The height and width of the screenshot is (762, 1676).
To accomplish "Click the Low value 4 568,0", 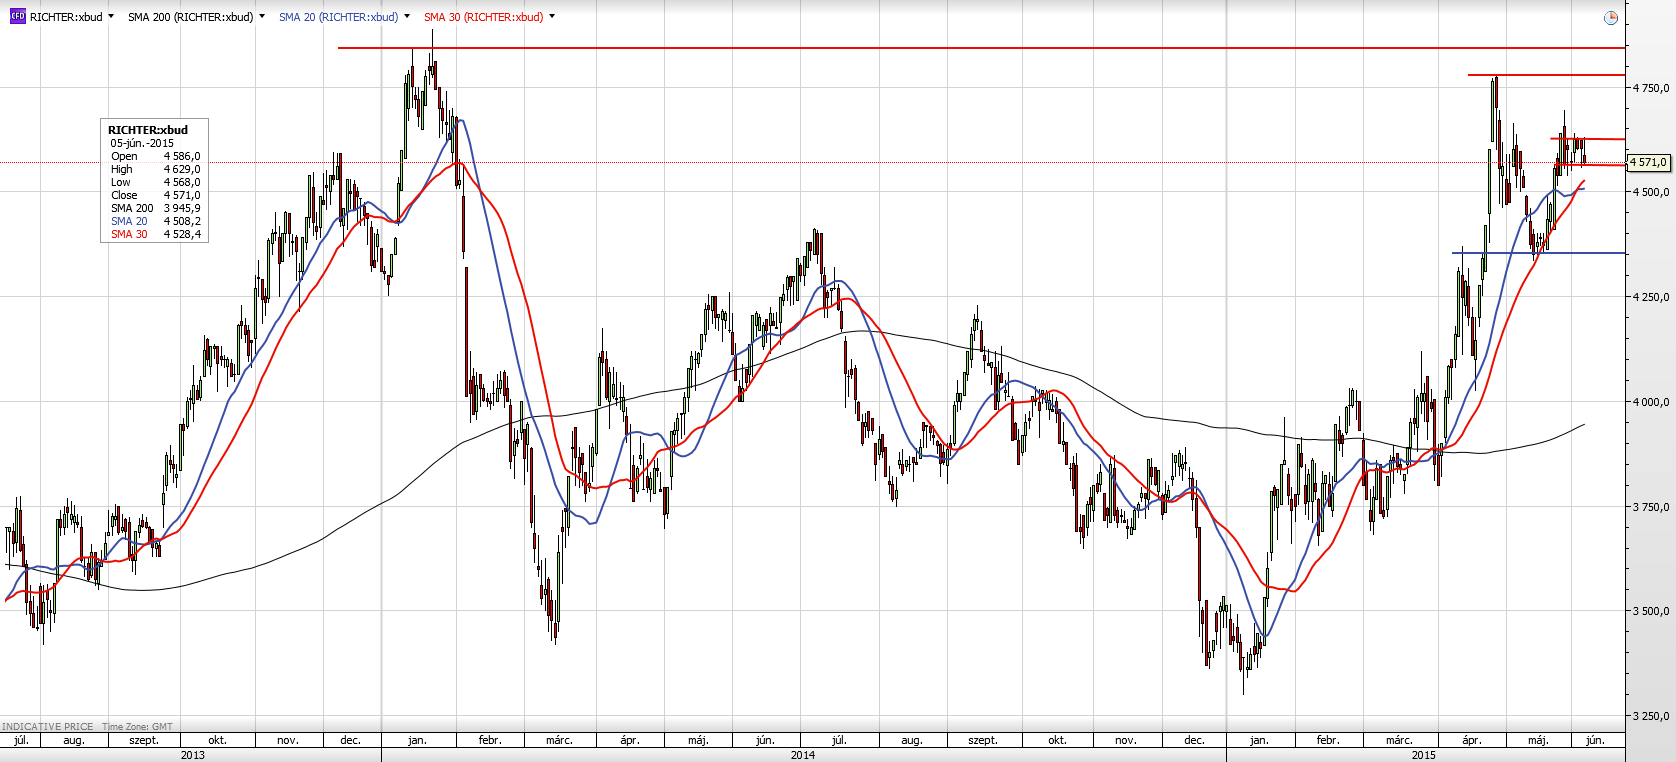I will [182, 182].
